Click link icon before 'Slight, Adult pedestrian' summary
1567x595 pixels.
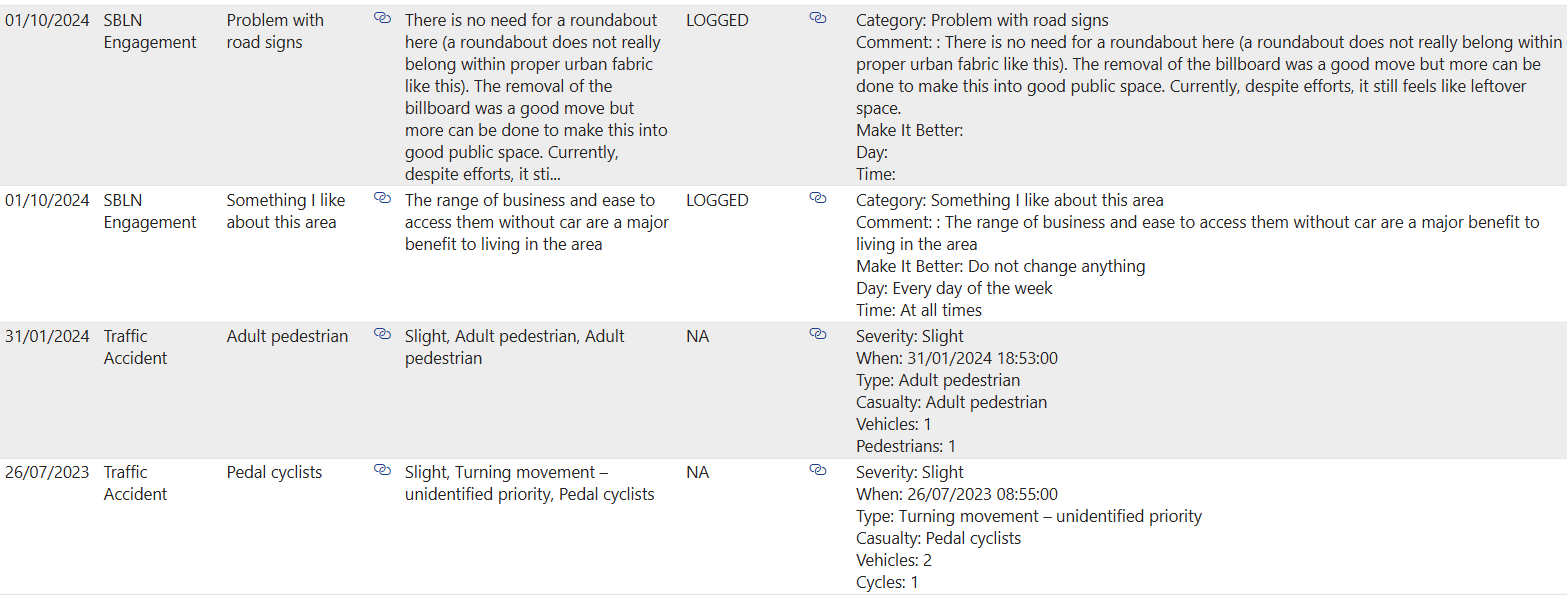[x=382, y=334]
